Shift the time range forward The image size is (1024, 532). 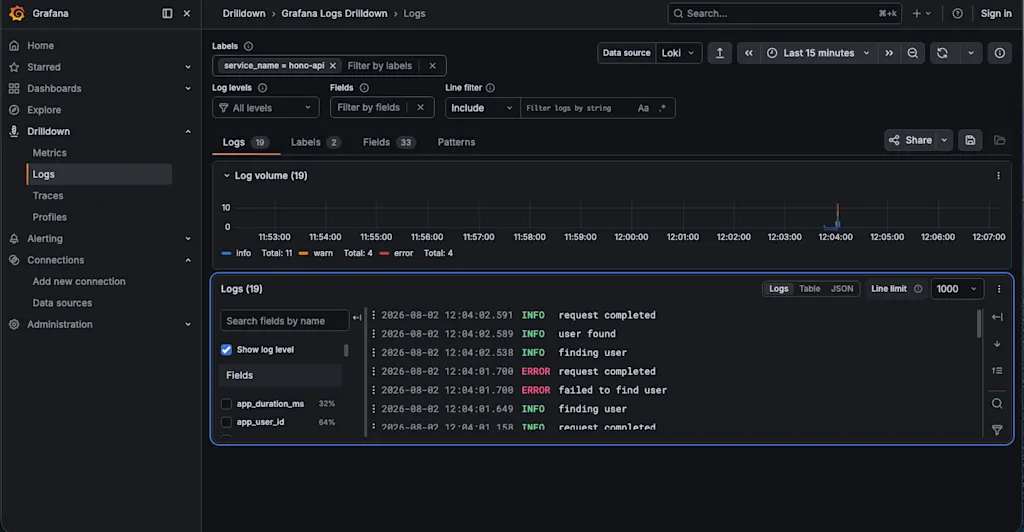click(889, 53)
